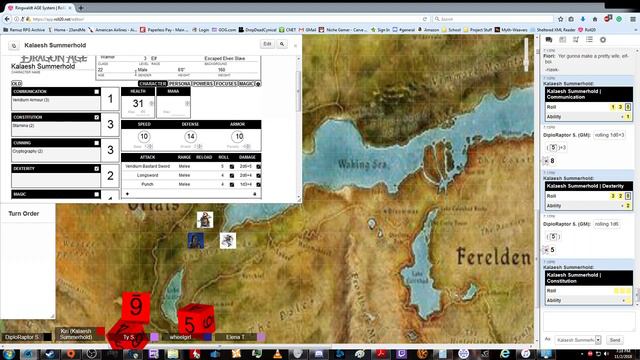Open the GOG.com bookmark
The height and width of the screenshot is (360, 640).
[224, 30]
